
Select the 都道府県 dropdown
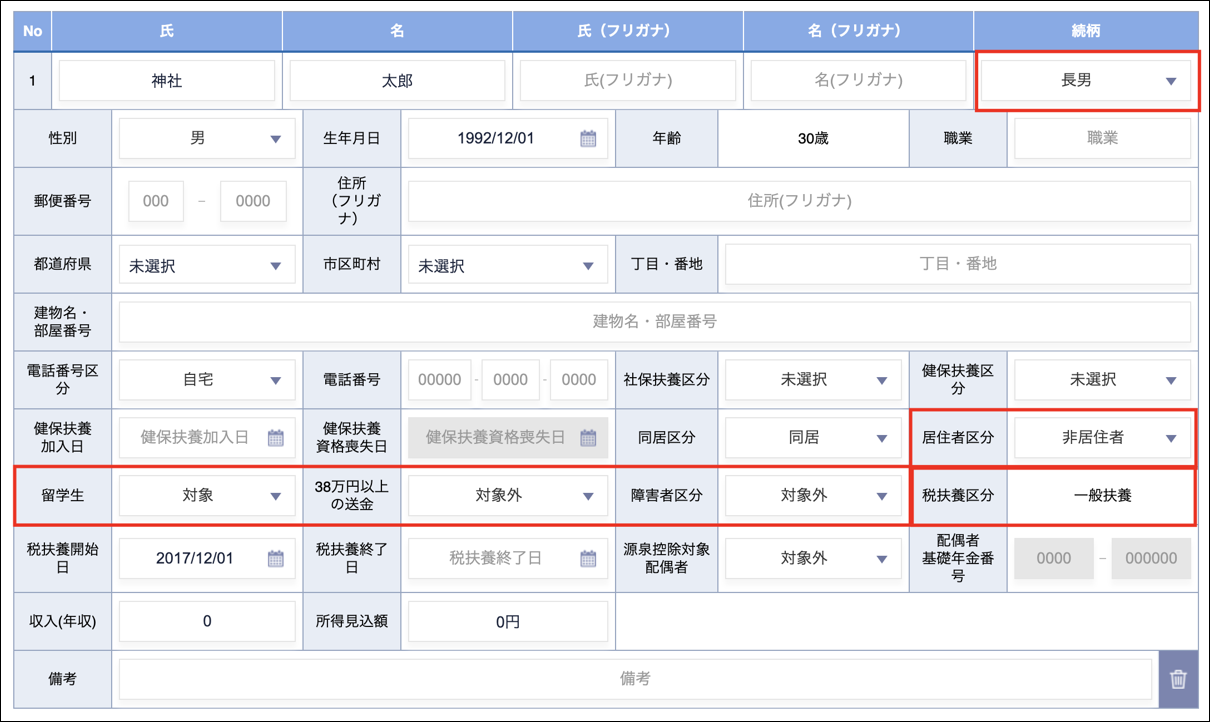pyautogui.click(x=207, y=267)
